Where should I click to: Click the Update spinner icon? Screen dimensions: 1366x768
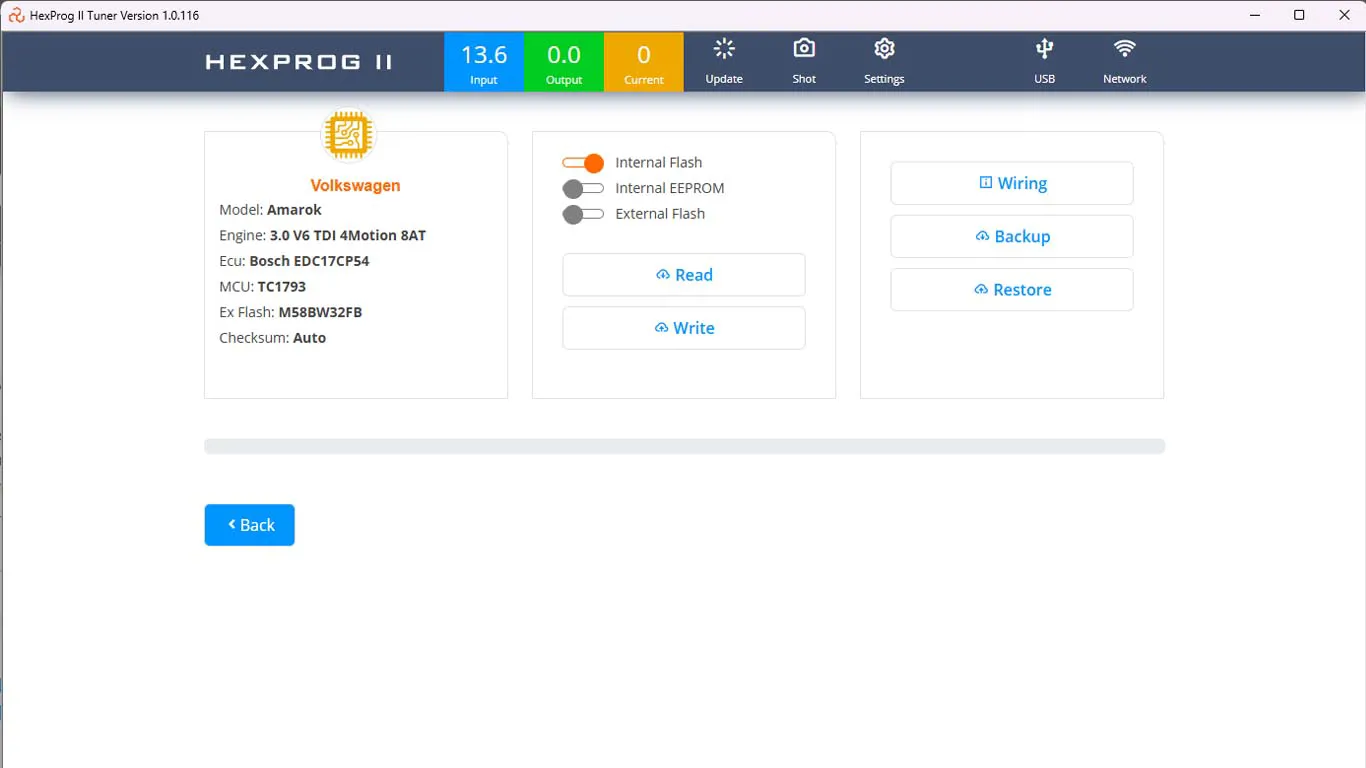[724, 49]
